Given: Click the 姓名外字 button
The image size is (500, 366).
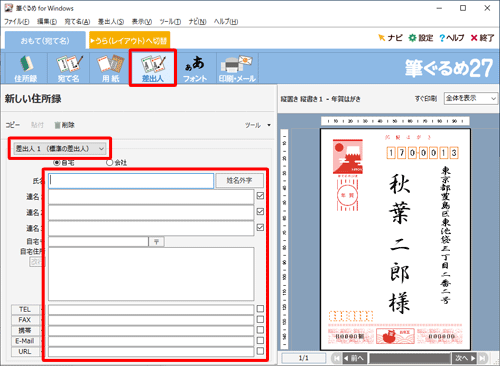Looking at the screenshot, I should 239,181.
